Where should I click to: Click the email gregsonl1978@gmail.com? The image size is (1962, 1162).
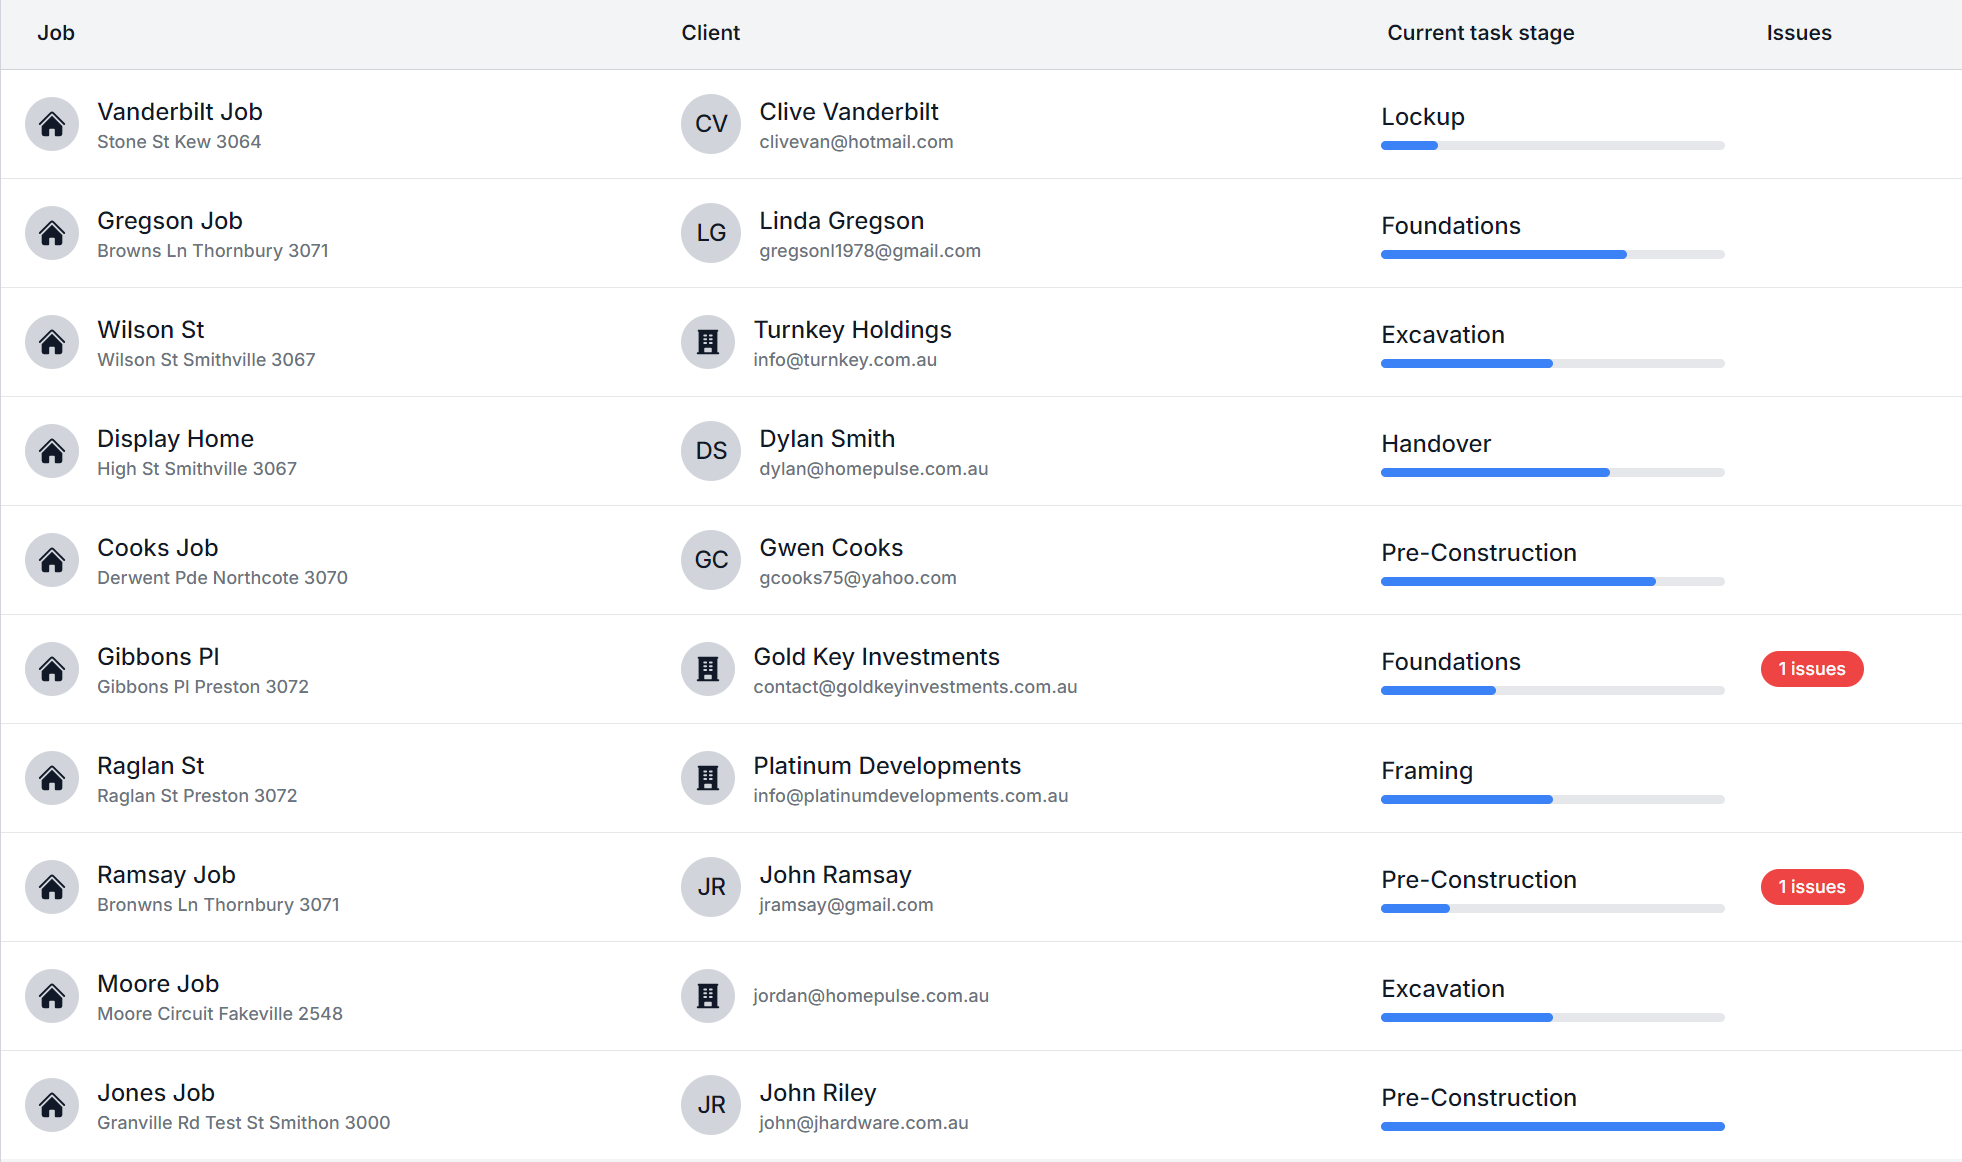(x=870, y=251)
